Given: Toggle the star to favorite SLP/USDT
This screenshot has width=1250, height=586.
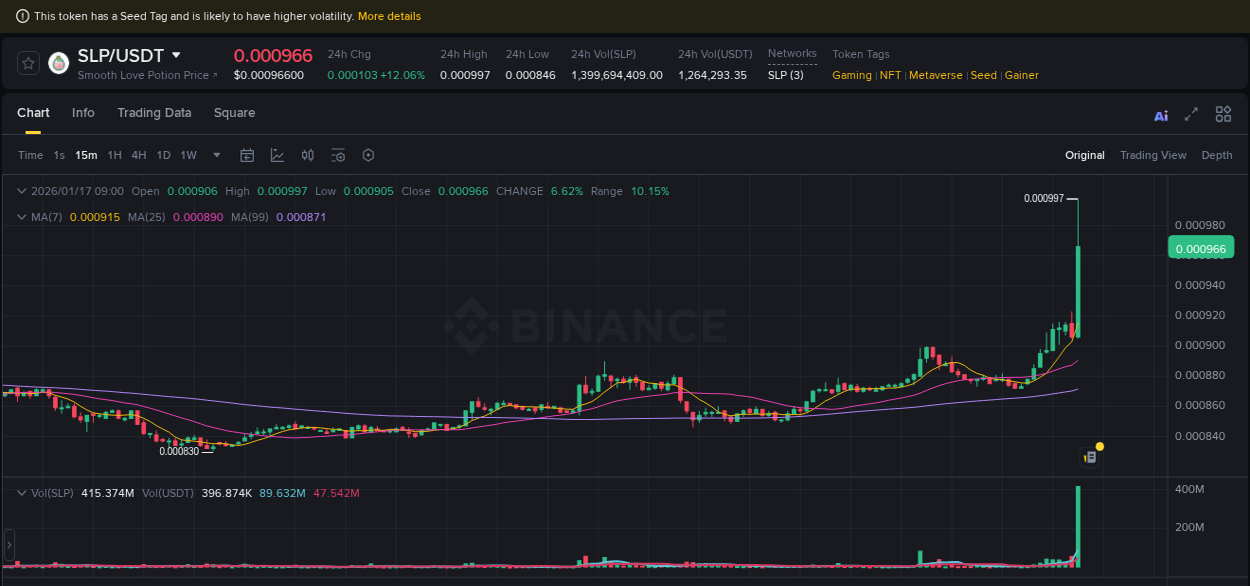Looking at the screenshot, I should (x=27, y=62).
